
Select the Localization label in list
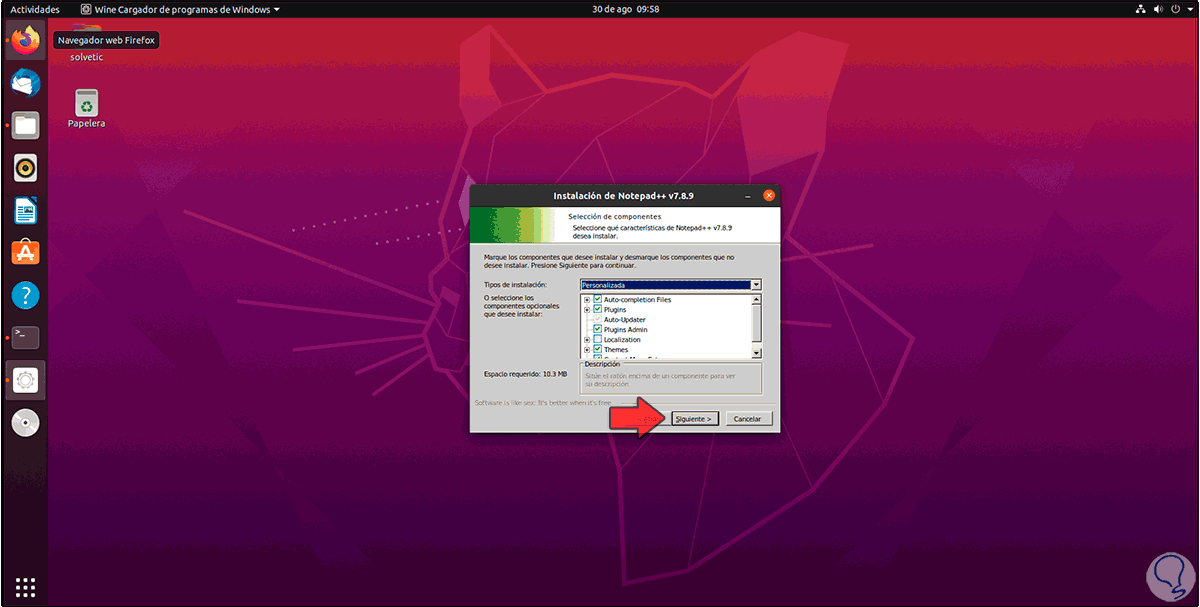pyautogui.click(x=622, y=339)
